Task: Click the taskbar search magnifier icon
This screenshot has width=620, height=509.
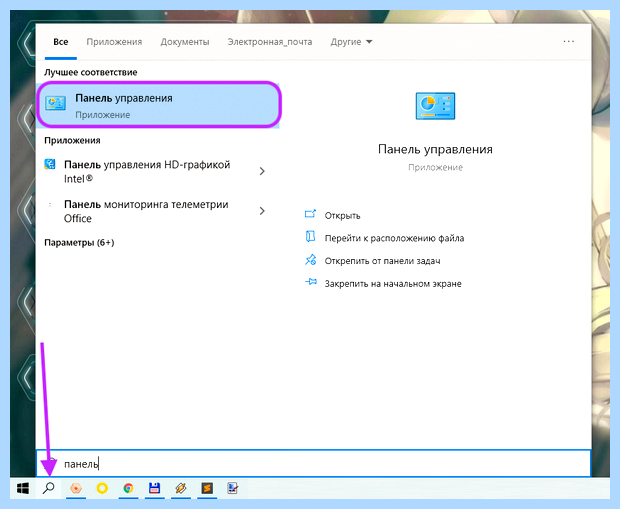Action: click(49, 488)
